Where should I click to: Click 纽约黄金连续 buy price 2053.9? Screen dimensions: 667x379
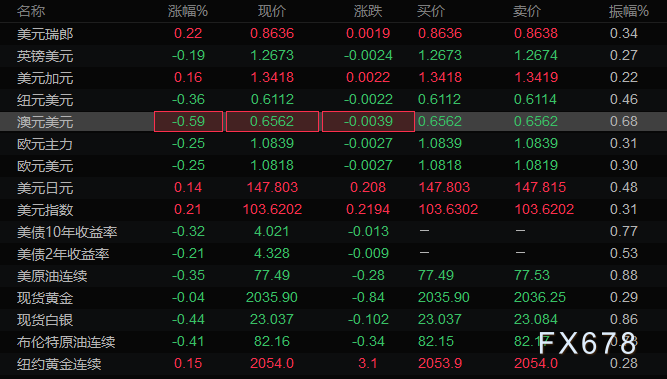pos(440,364)
